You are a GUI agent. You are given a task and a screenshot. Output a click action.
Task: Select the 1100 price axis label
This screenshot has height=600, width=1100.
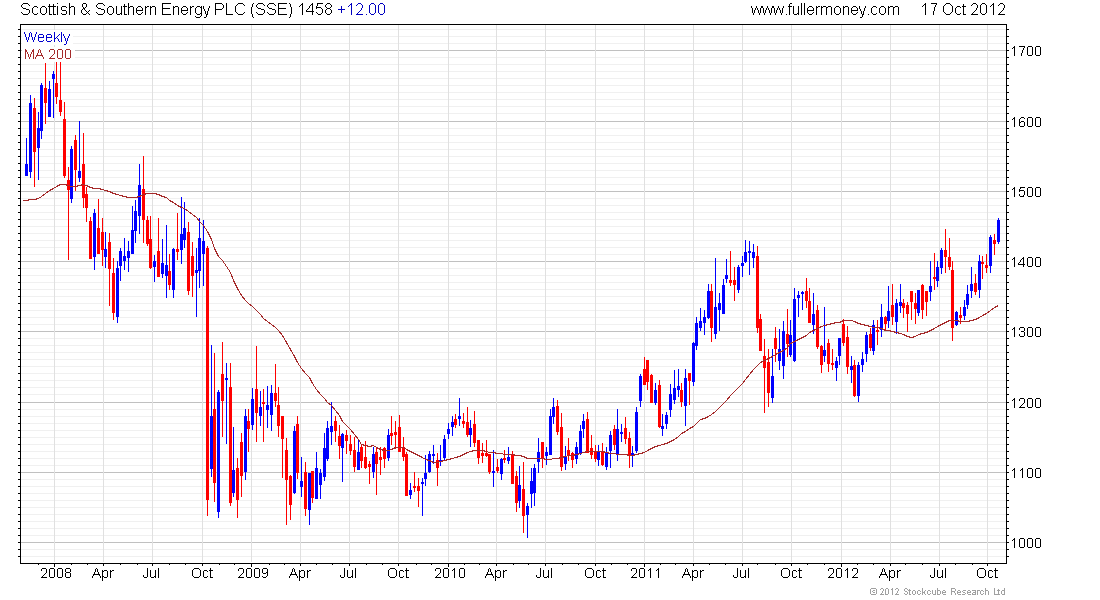(x=1026, y=474)
